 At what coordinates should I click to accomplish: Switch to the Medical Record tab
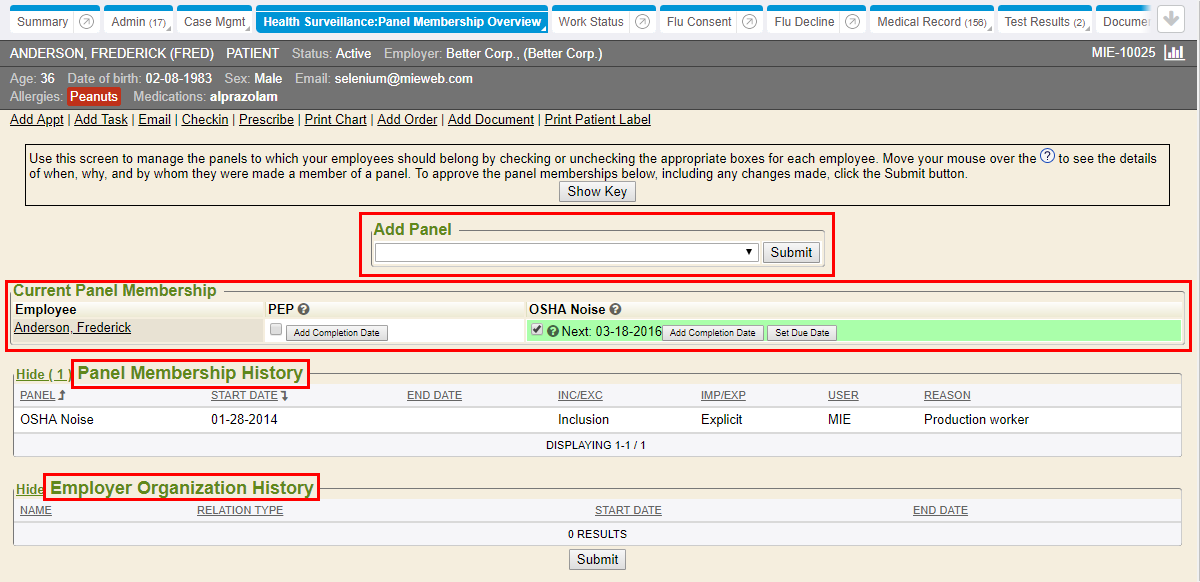point(918,22)
